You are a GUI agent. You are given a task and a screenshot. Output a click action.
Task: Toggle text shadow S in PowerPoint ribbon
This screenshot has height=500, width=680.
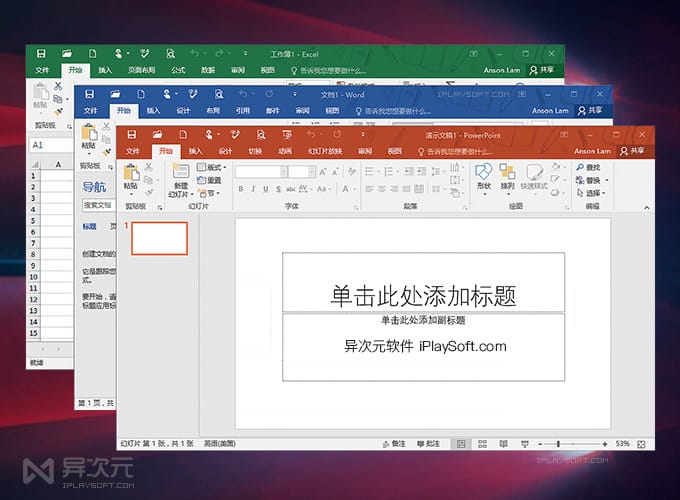(278, 189)
